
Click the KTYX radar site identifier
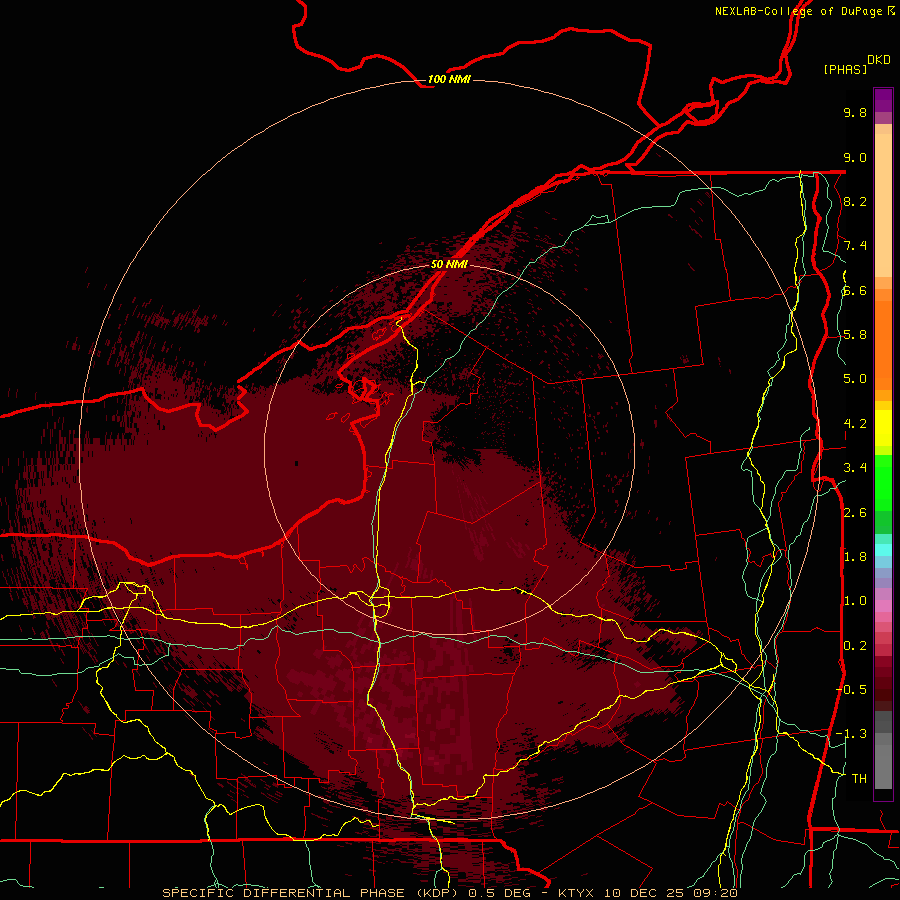(x=577, y=893)
